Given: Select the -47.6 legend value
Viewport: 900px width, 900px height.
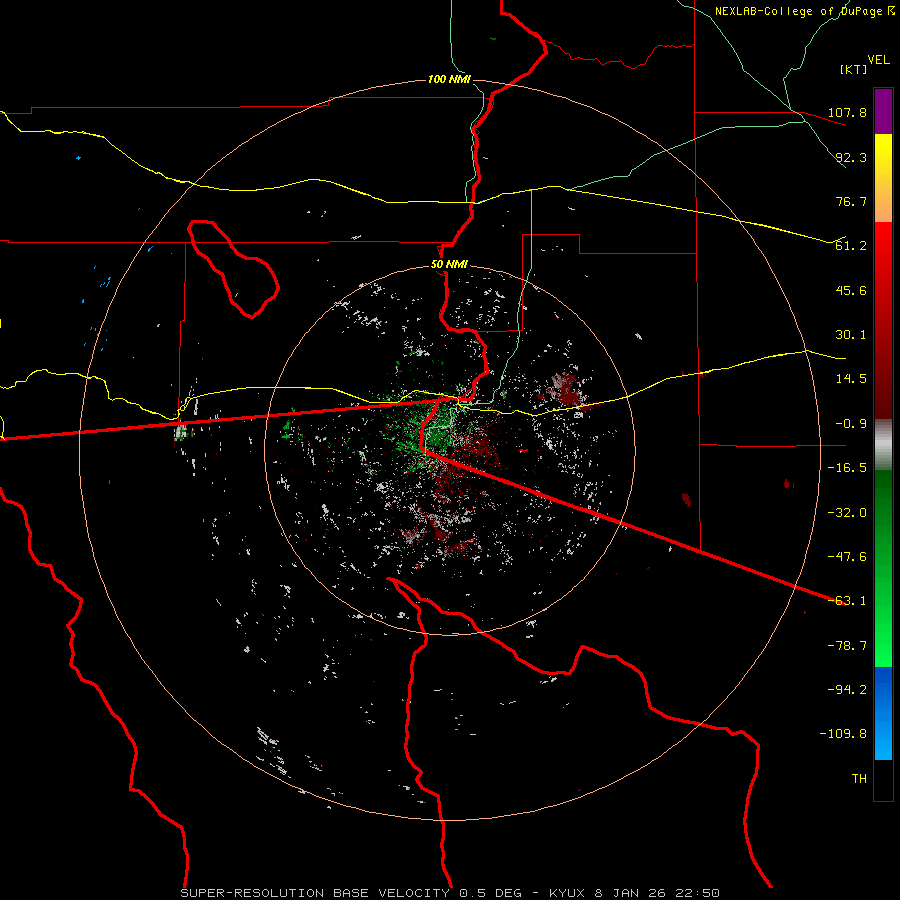Looking at the screenshot, I should click(x=847, y=557).
